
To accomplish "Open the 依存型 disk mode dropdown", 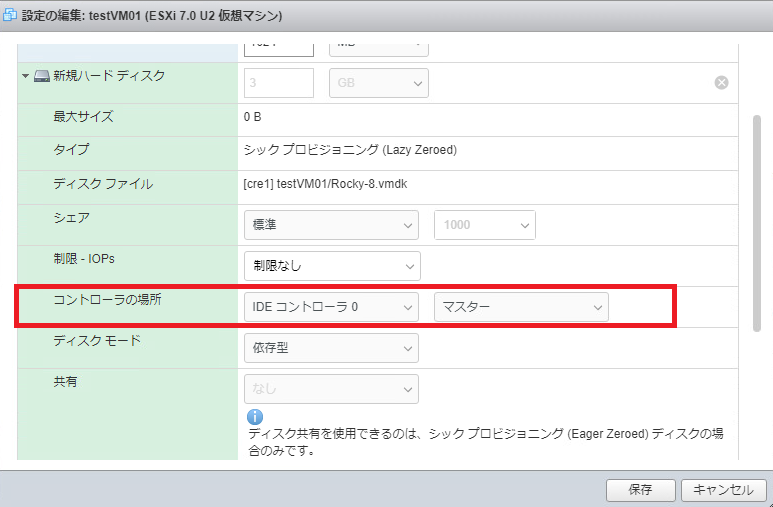I will click(331, 348).
